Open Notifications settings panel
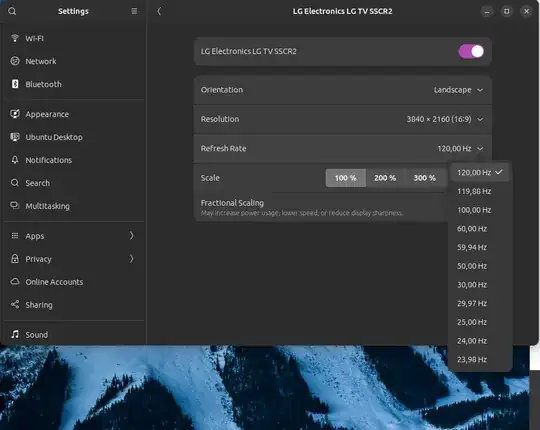This screenshot has height=430, width=540. point(74,160)
